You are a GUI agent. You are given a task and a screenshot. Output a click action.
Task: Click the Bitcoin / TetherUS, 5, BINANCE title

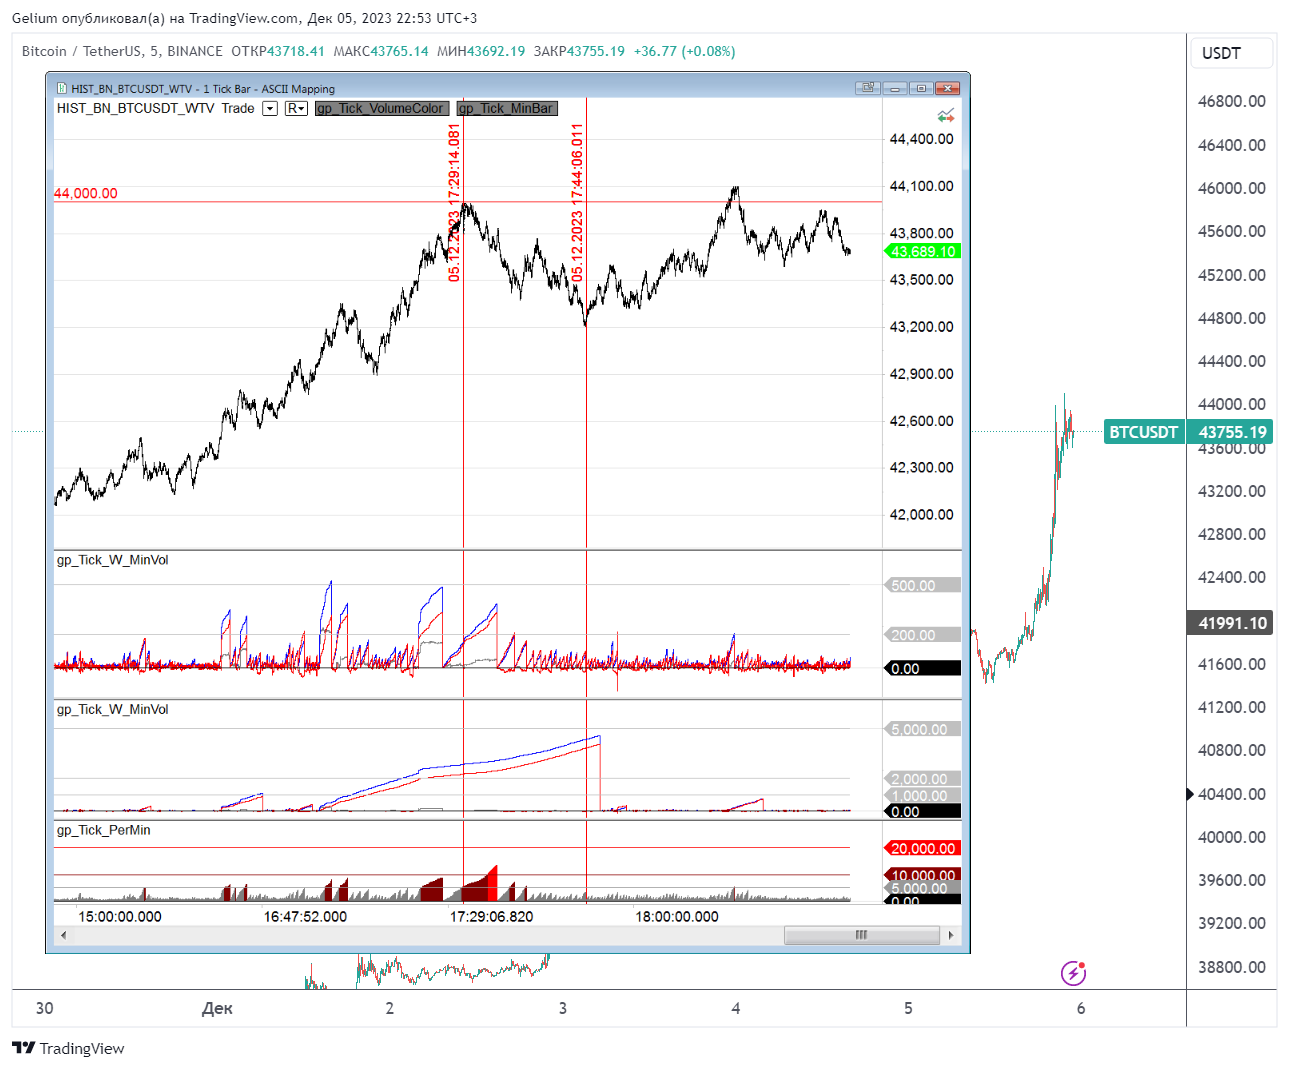click(122, 51)
